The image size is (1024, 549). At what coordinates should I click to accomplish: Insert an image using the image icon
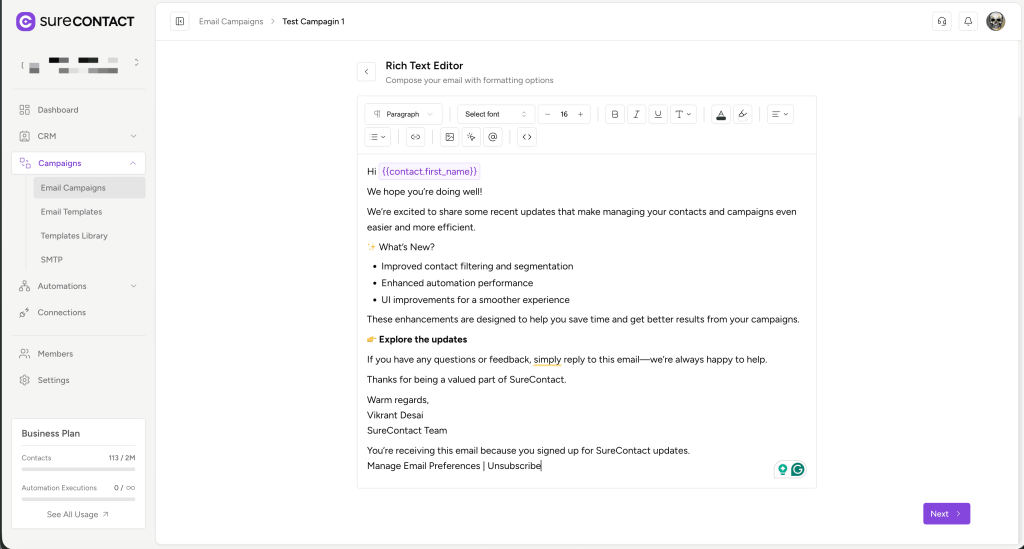[x=449, y=137]
